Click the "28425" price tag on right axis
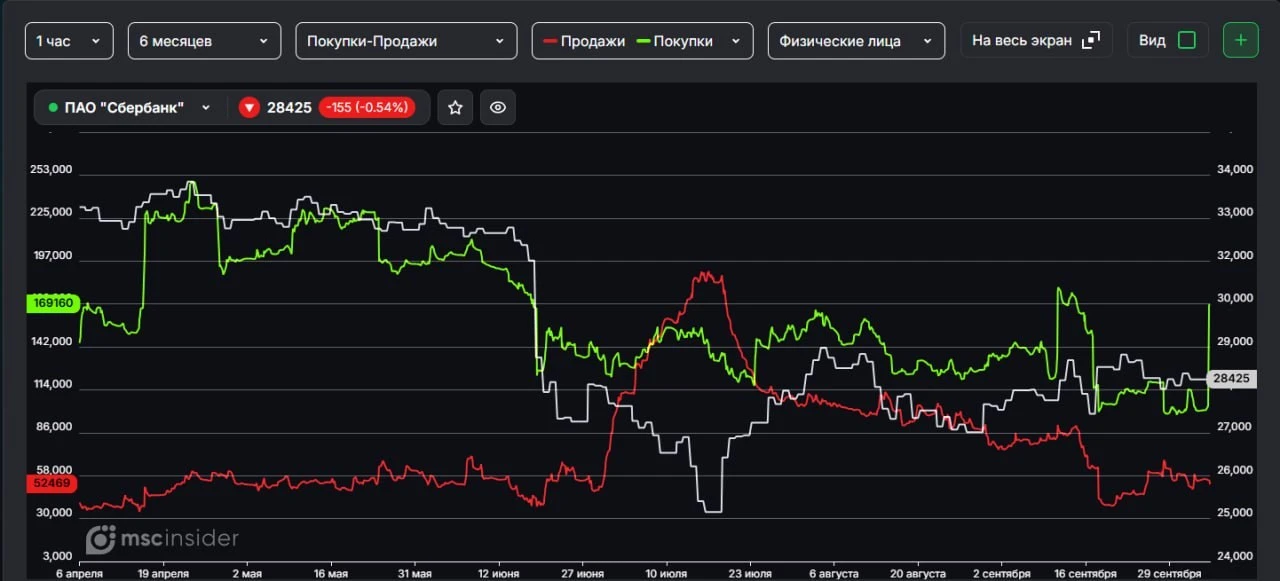1280x581 pixels. click(1230, 379)
